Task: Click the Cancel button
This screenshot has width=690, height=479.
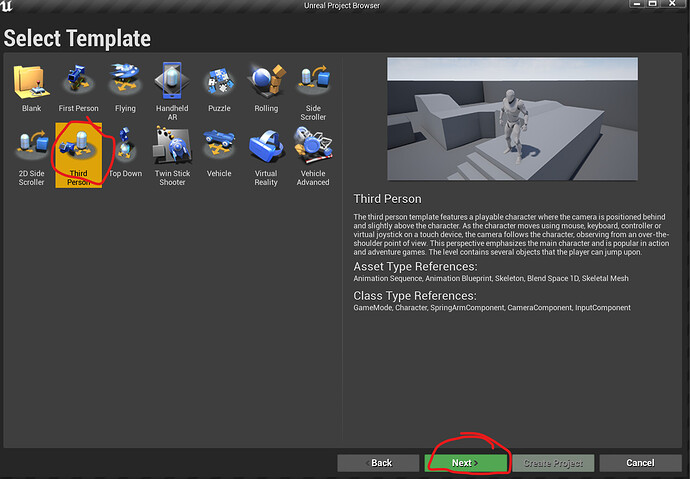Action: pos(640,463)
